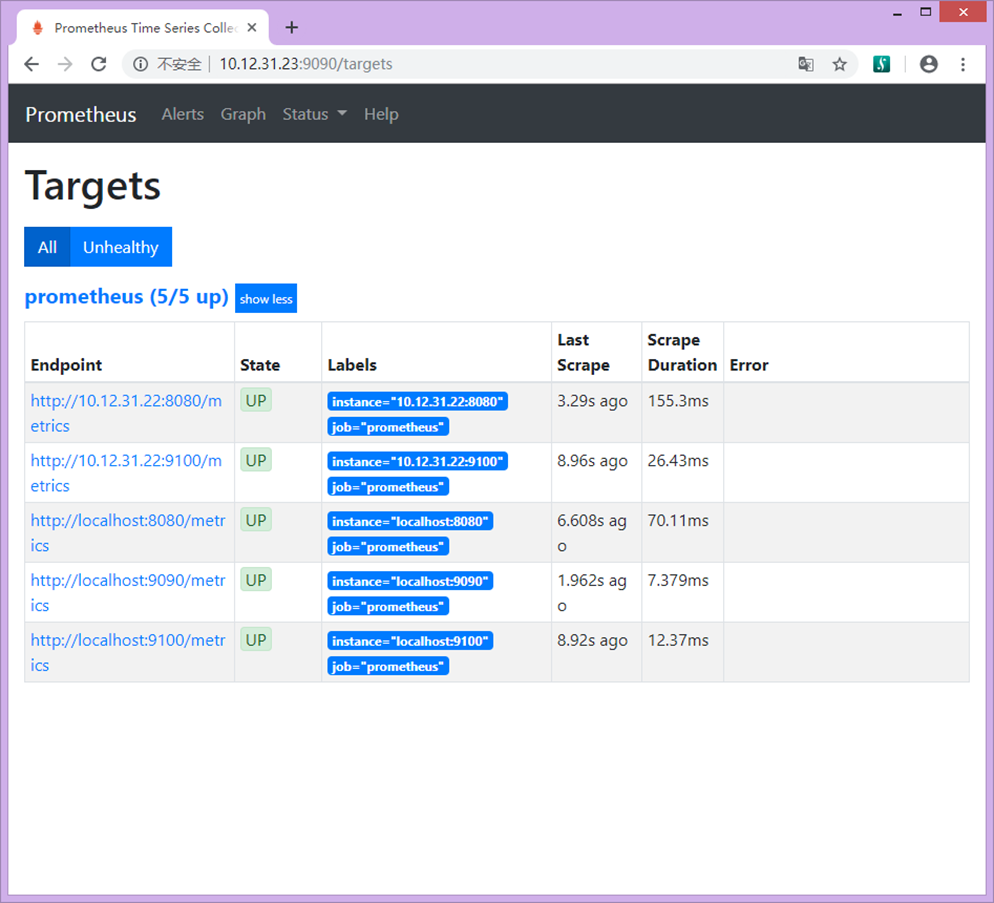This screenshot has height=903, width=994.
Task: Open the green S browser extension
Action: point(881,64)
